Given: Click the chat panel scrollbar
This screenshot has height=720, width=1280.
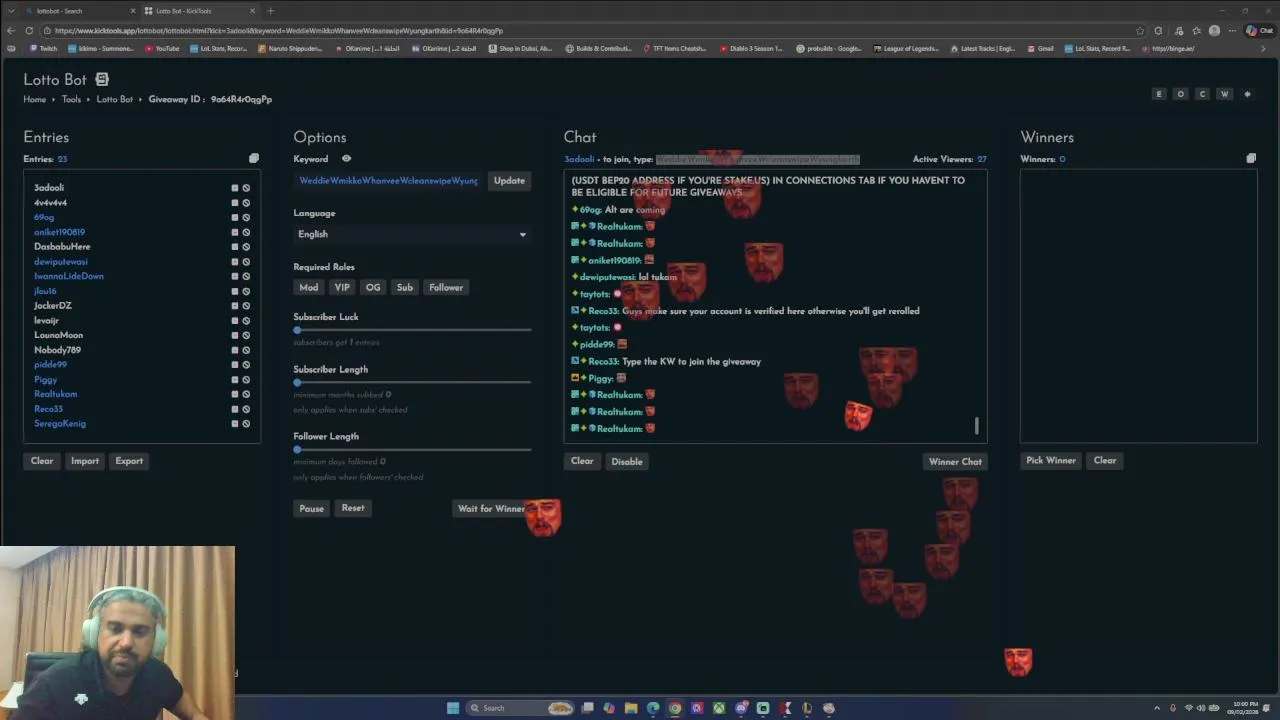Looking at the screenshot, I should tap(977, 426).
